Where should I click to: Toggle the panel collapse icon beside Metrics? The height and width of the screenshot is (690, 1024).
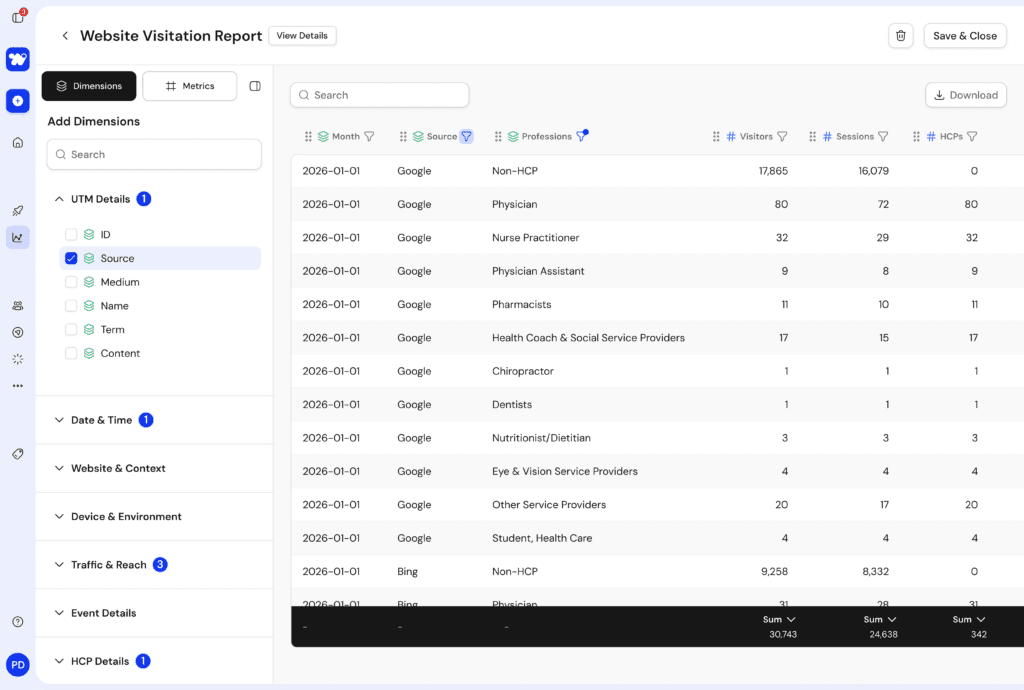coord(255,86)
